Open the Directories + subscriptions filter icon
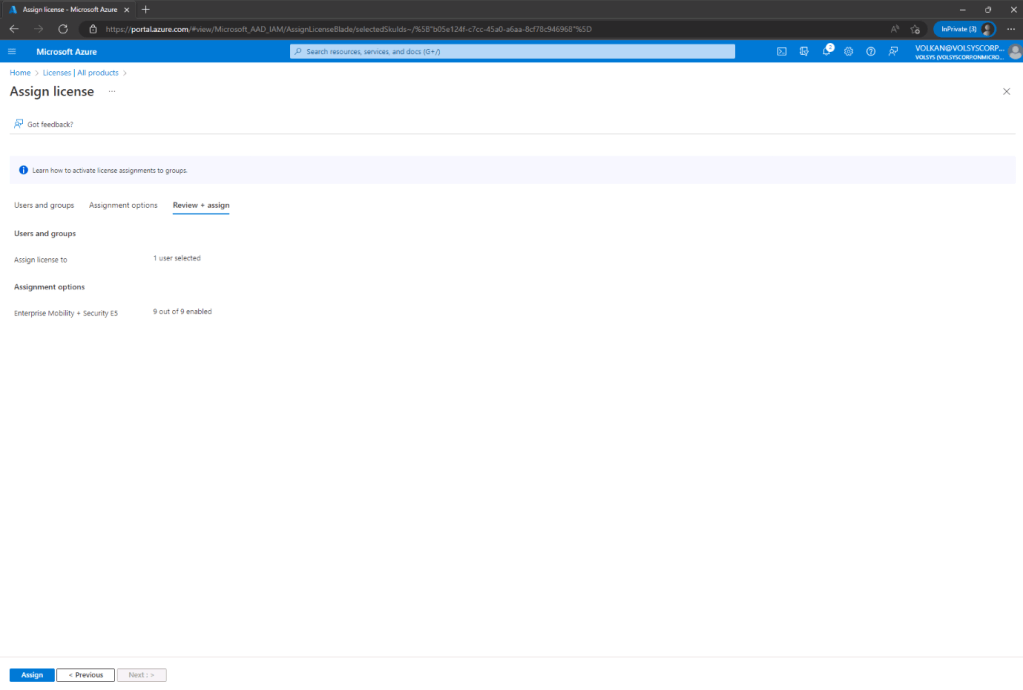The image size is (1023, 690). [x=804, y=51]
